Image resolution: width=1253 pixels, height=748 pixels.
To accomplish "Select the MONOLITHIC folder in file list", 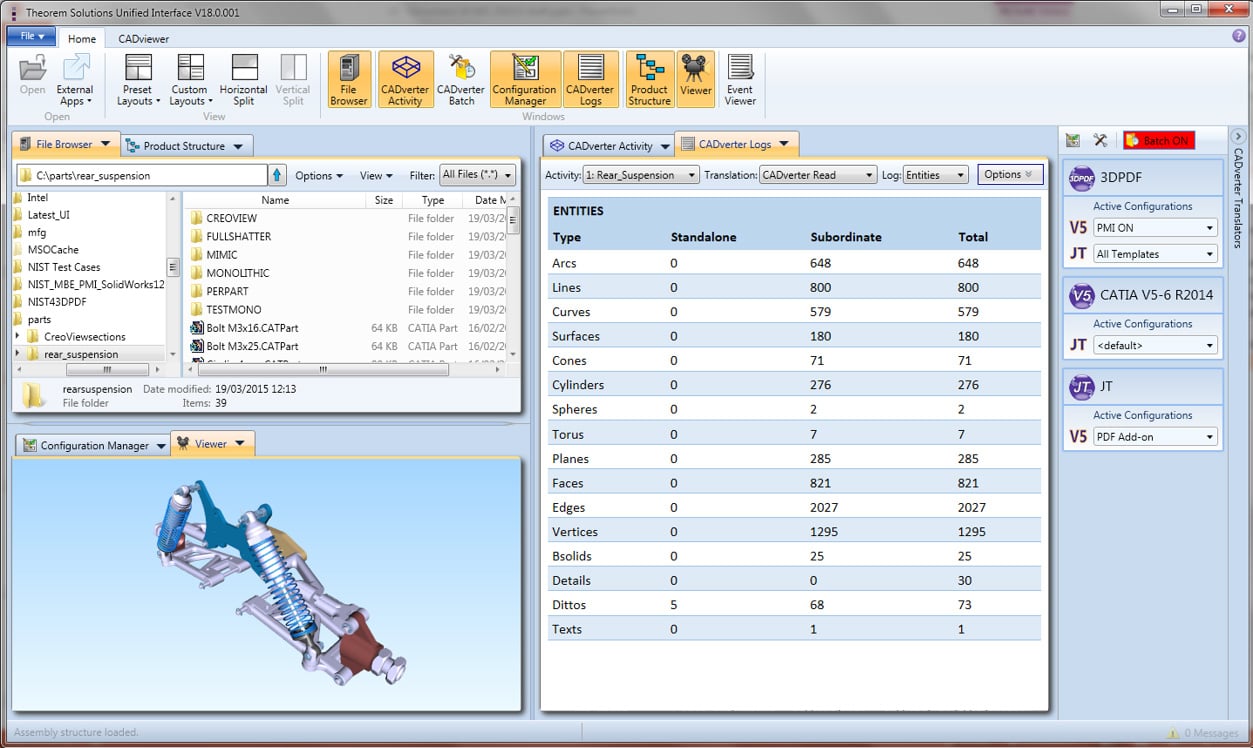I will [237, 273].
